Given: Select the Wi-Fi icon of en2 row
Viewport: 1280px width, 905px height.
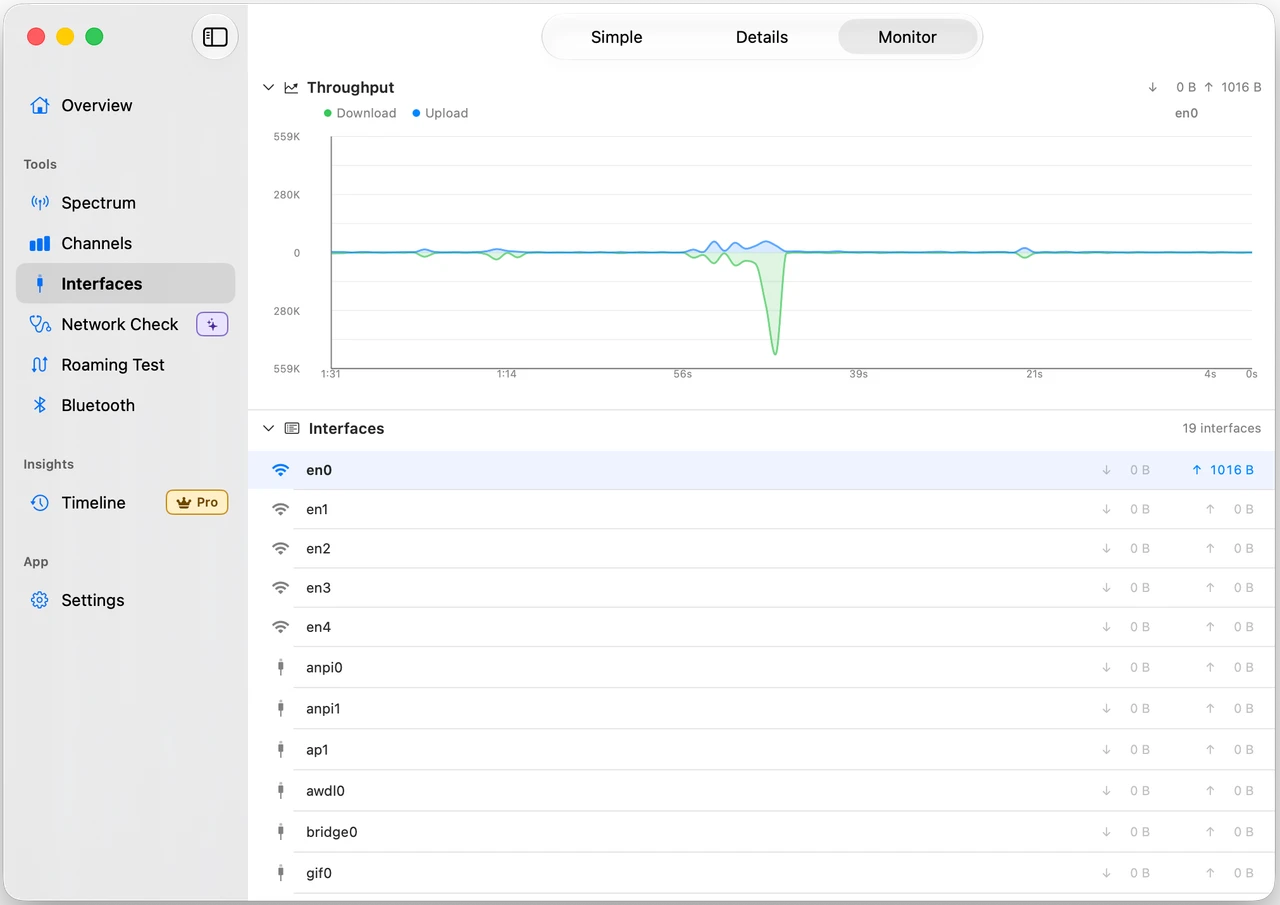Looking at the screenshot, I should click(281, 548).
